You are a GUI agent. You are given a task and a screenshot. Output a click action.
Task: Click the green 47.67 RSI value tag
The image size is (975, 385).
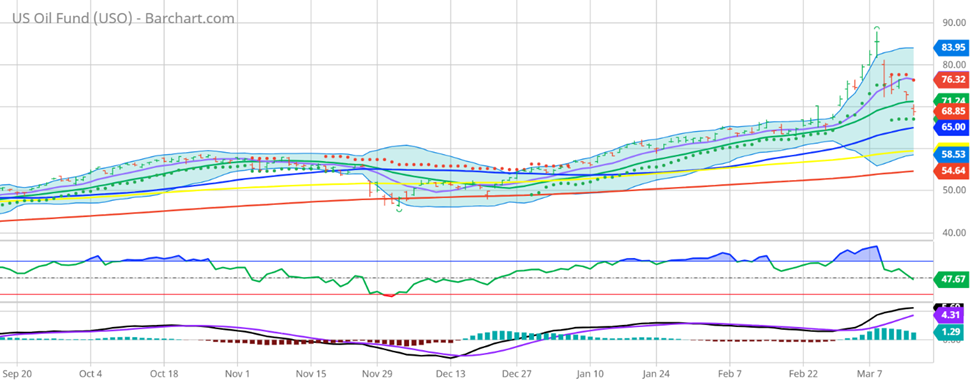pos(951,279)
